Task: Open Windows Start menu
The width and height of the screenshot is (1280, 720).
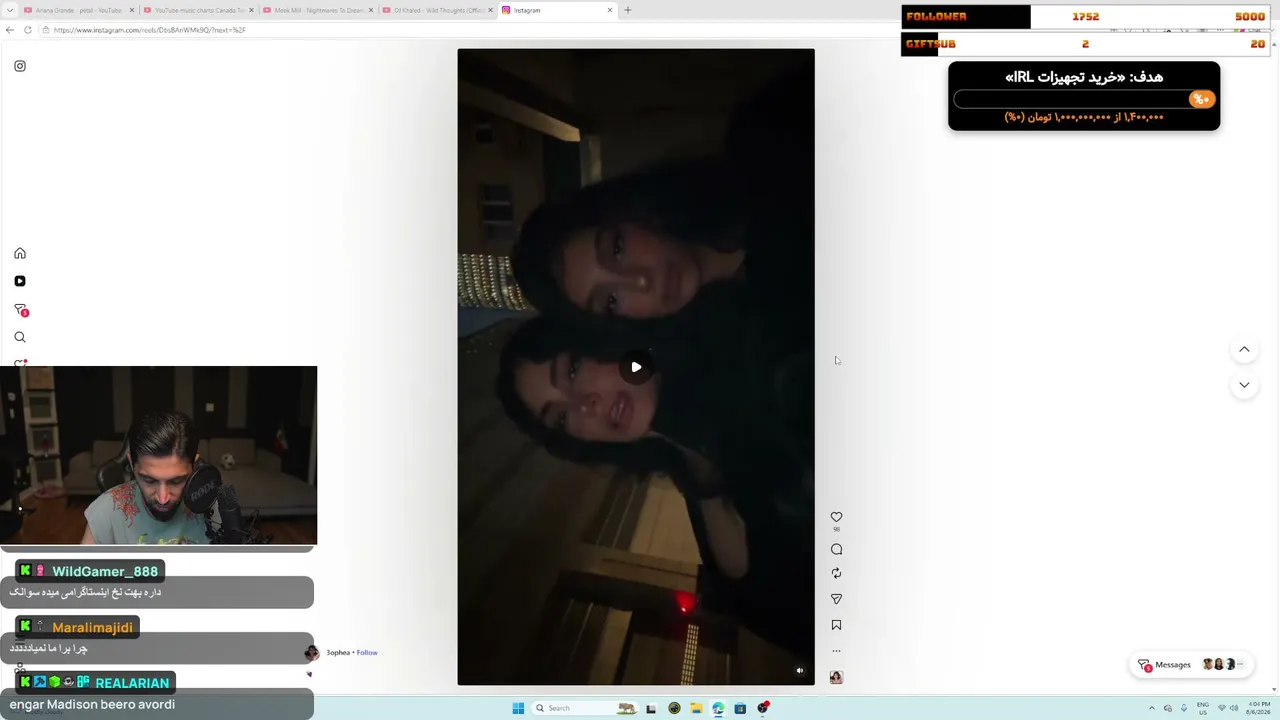Action: tap(518, 708)
